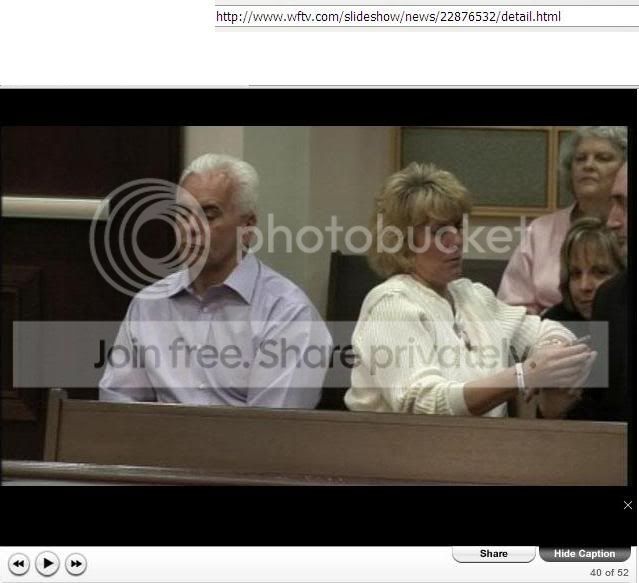Skip ahead with the fast-forward button
The height and width of the screenshot is (583, 639).
tap(76, 564)
